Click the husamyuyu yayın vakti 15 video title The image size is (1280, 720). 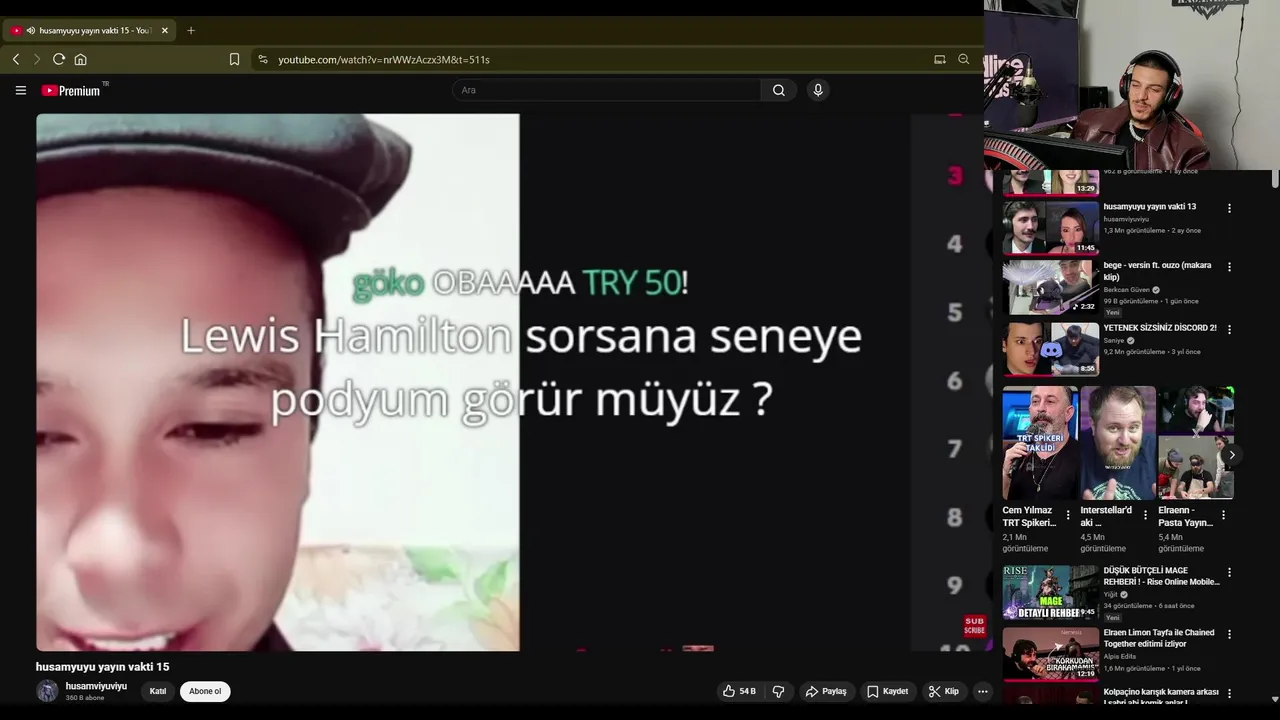click(103, 667)
